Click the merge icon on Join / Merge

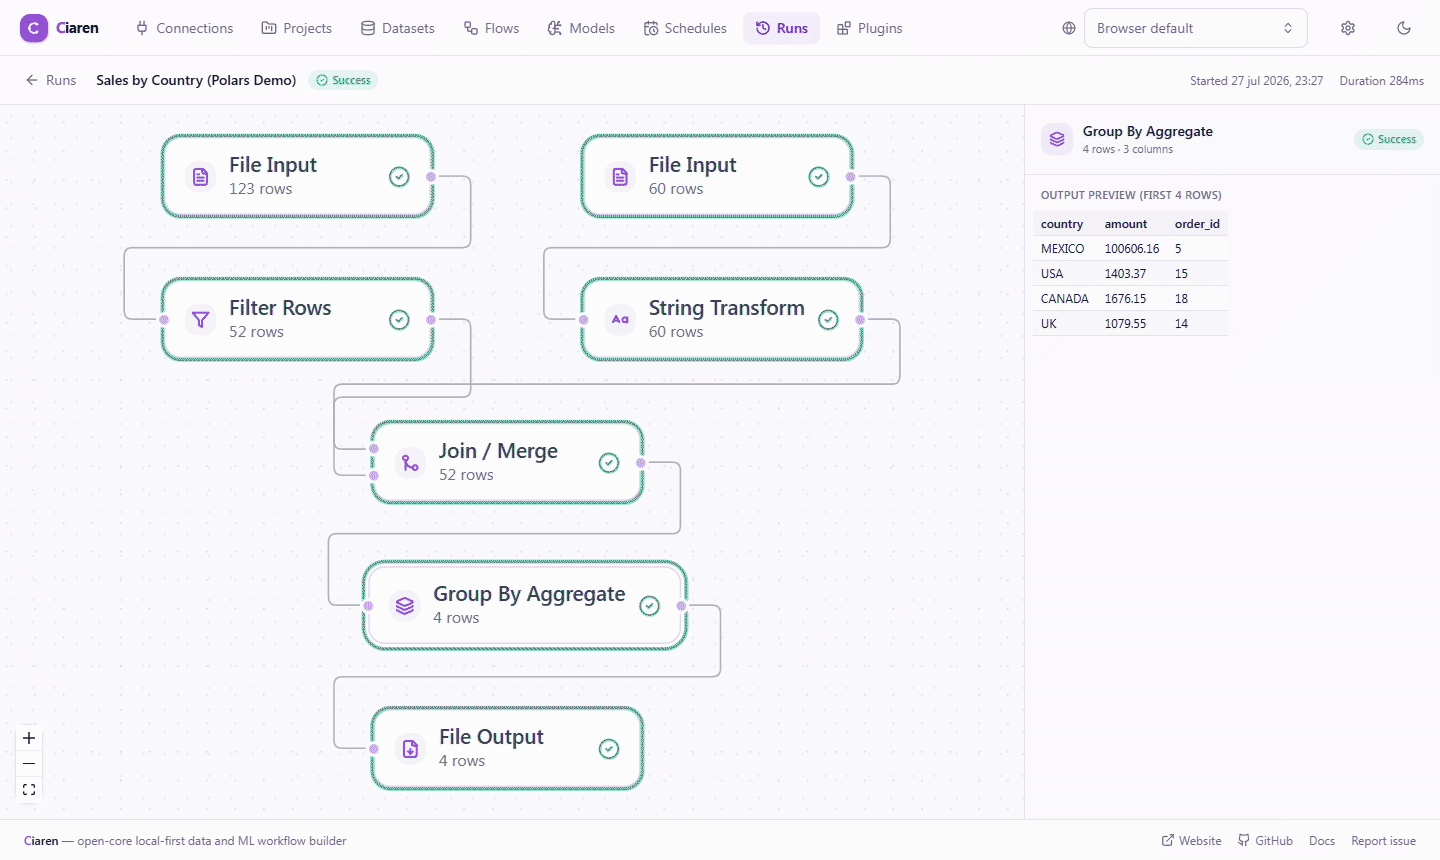(410, 463)
